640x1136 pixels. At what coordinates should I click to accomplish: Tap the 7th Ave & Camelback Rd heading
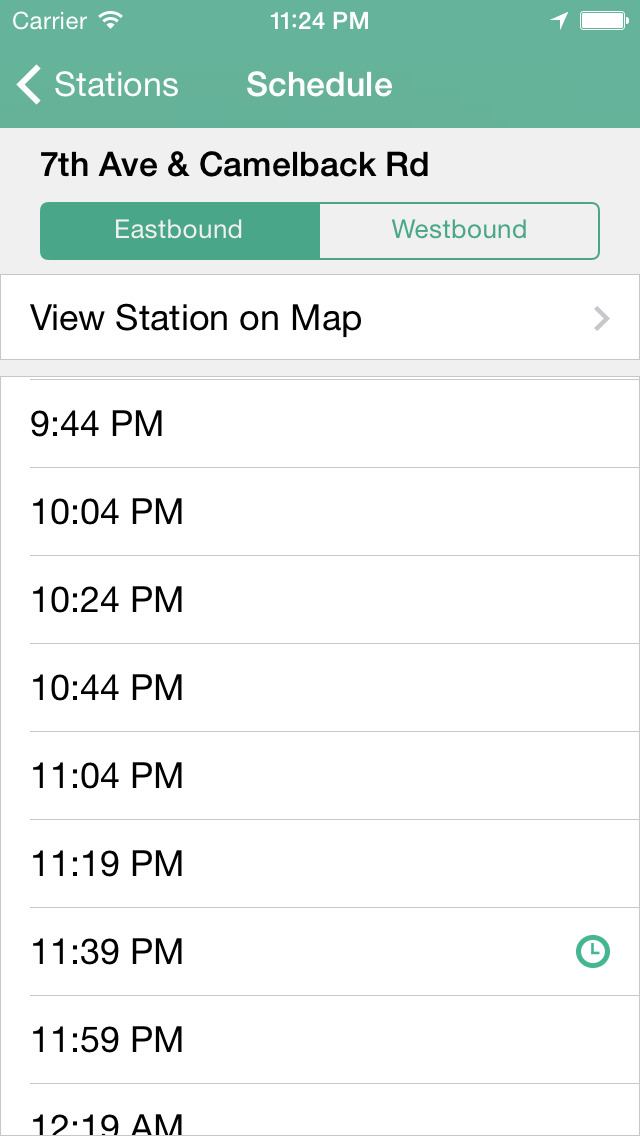[234, 164]
